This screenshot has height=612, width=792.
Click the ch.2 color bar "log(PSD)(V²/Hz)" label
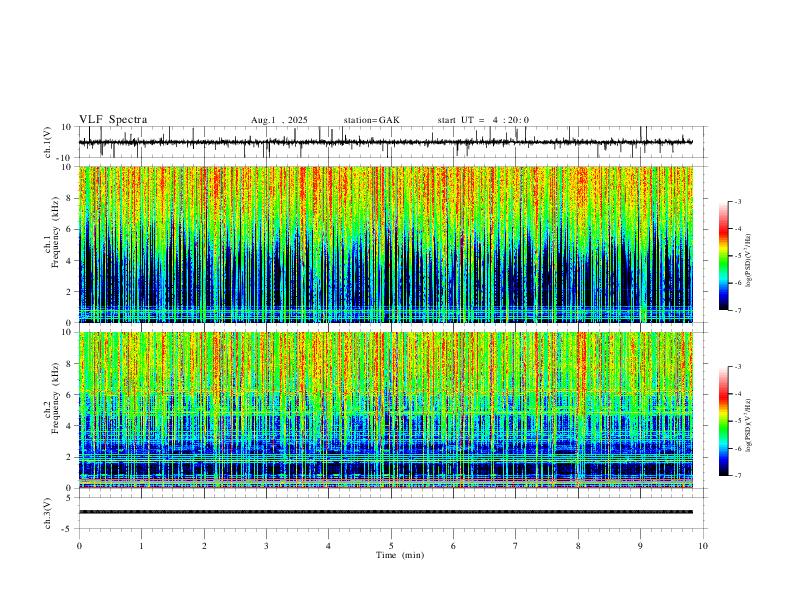coord(748,425)
